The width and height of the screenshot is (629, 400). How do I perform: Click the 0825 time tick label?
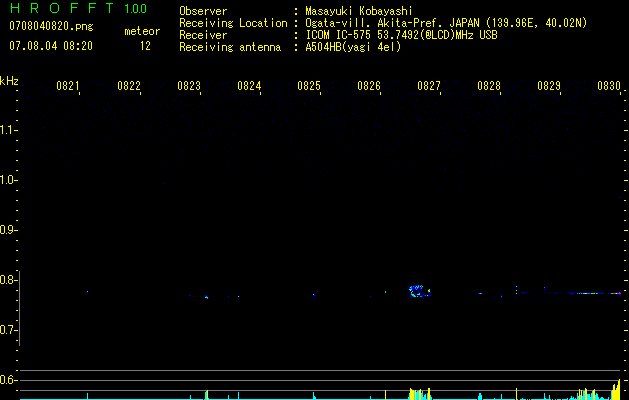click(309, 86)
